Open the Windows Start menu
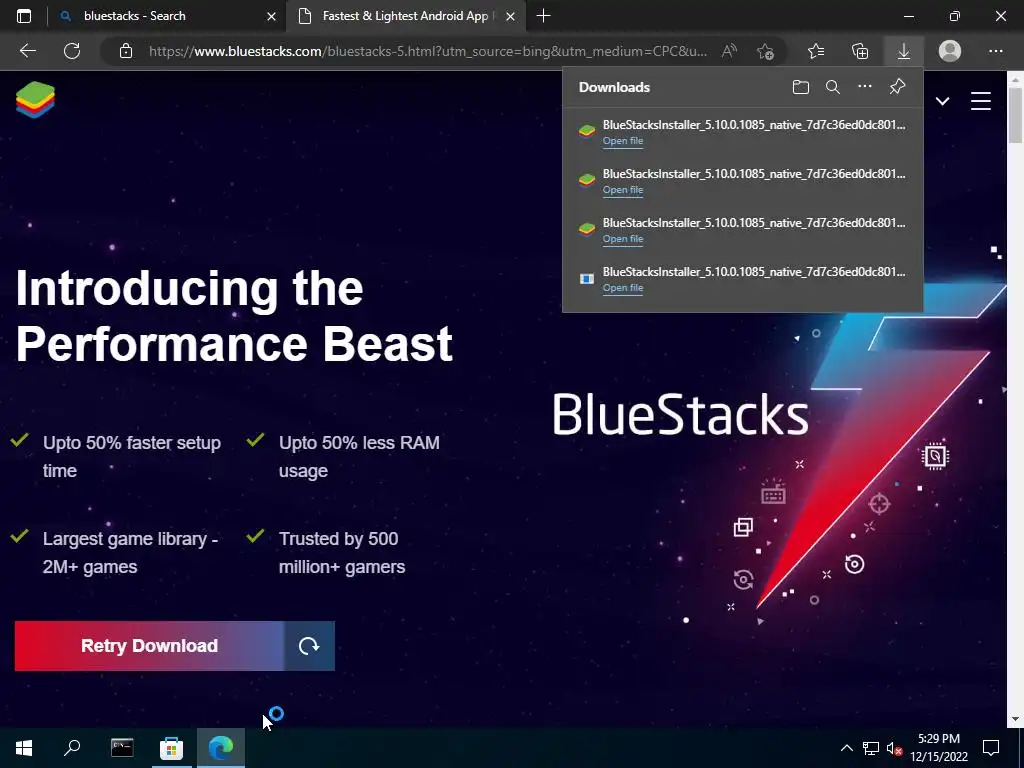This screenshot has height=768, width=1024. tap(24, 748)
